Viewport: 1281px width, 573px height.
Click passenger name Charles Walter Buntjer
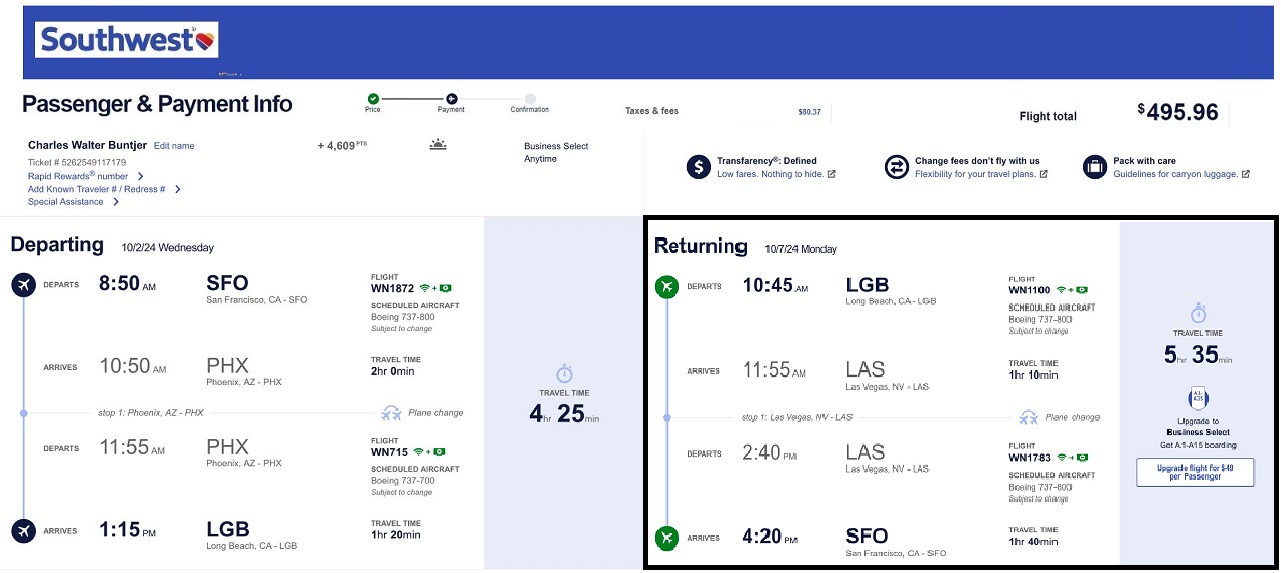click(x=87, y=145)
